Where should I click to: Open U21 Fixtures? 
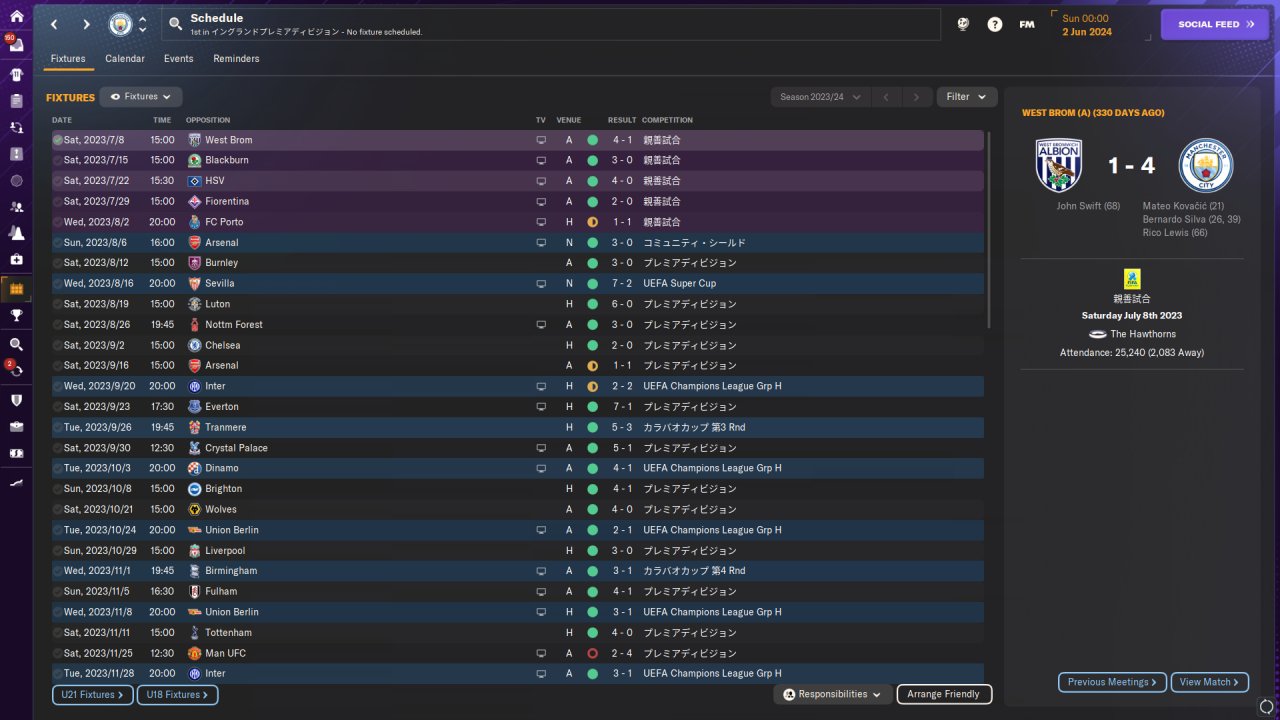point(93,694)
